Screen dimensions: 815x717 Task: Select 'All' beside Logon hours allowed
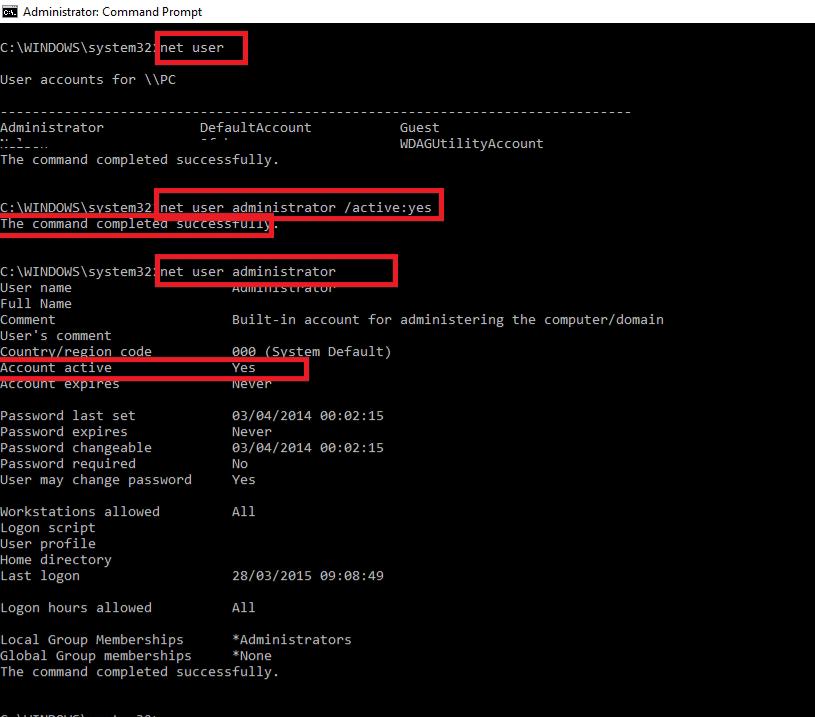pos(244,608)
